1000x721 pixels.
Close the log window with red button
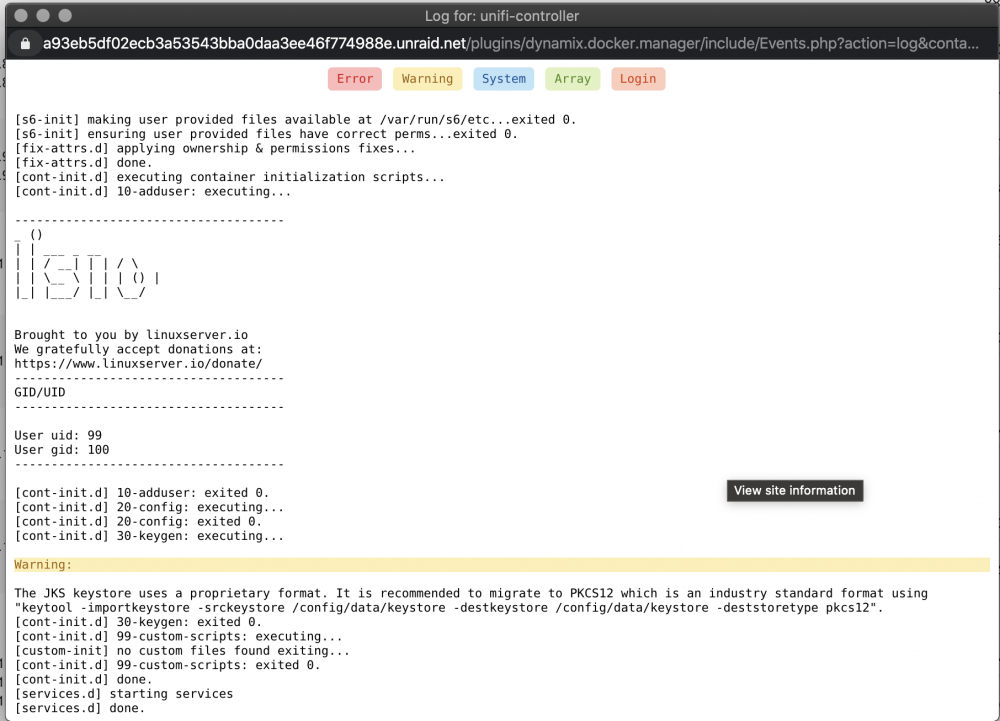(21, 15)
